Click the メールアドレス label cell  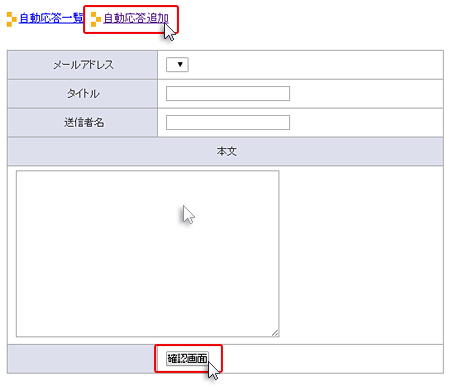[82, 65]
